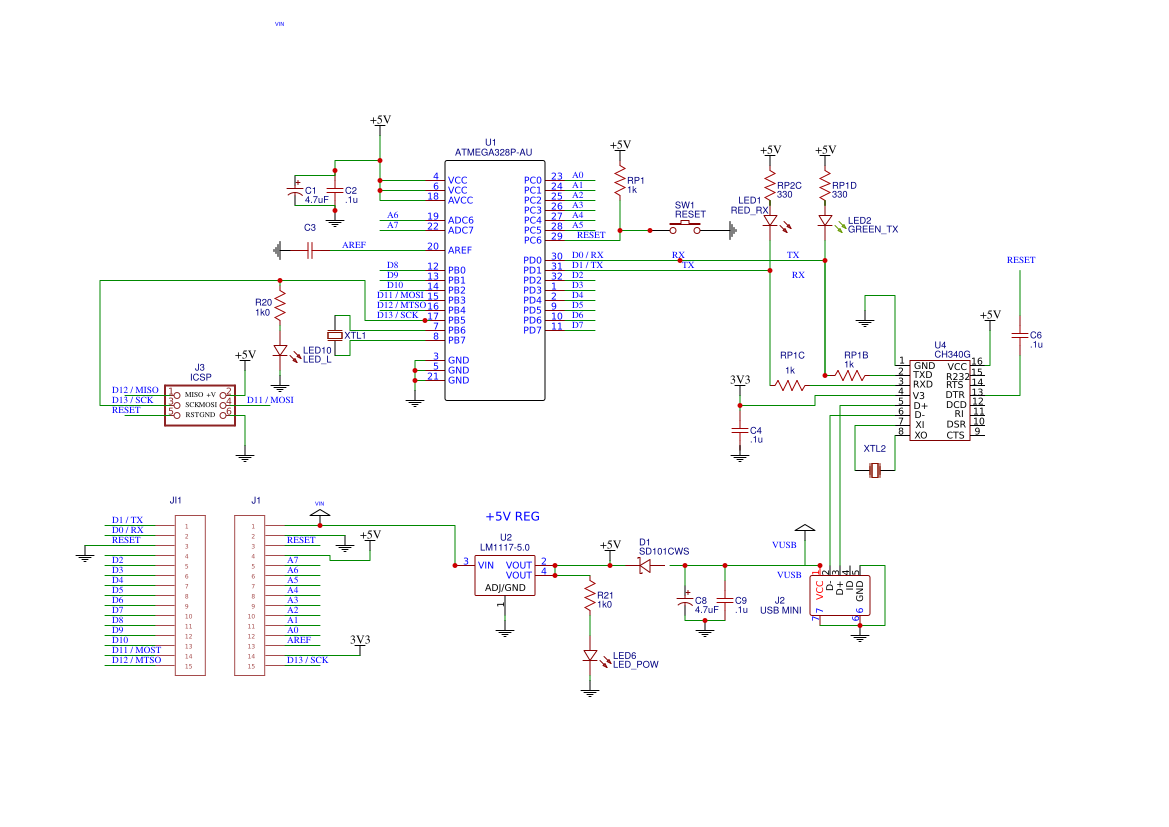
Task: Click the '+5V REG' section title
Action: pos(512,516)
